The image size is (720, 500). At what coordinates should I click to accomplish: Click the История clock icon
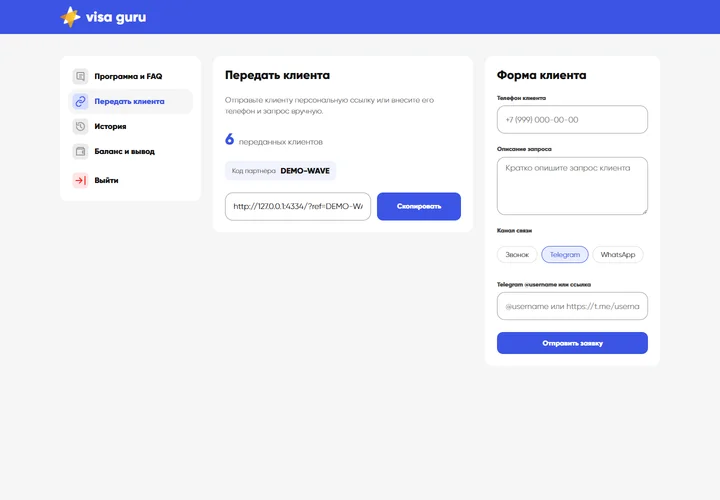pyautogui.click(x=80, y=126)
